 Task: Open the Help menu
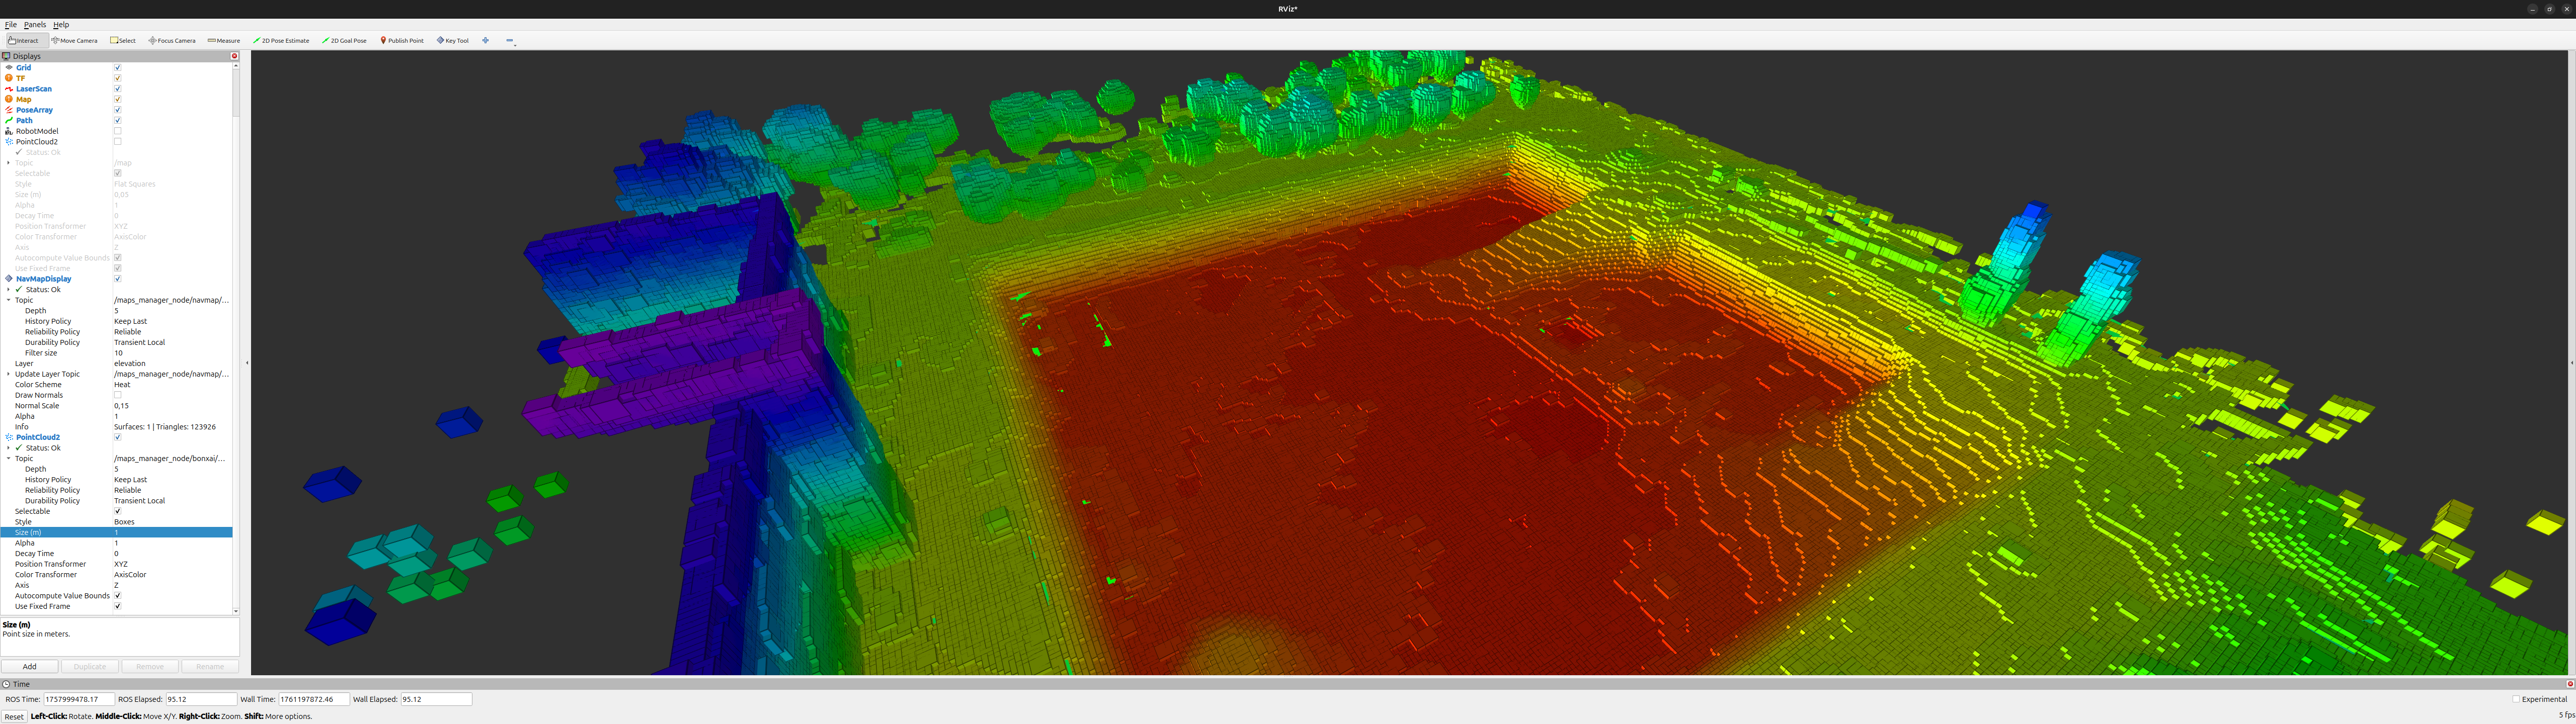(60, 24)
